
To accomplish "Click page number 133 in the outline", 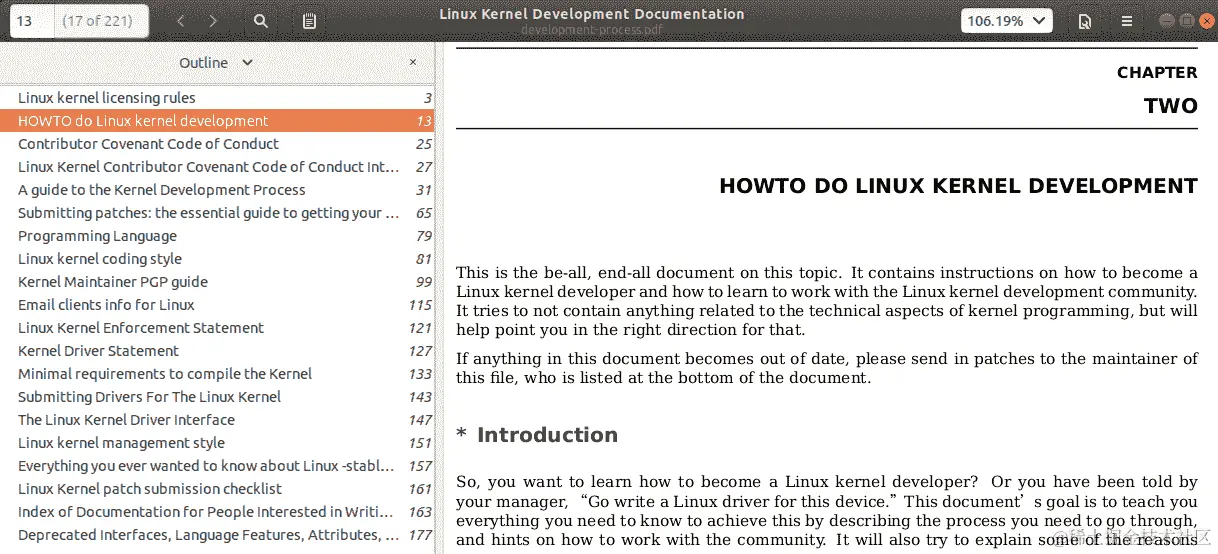I will [420, 374].
